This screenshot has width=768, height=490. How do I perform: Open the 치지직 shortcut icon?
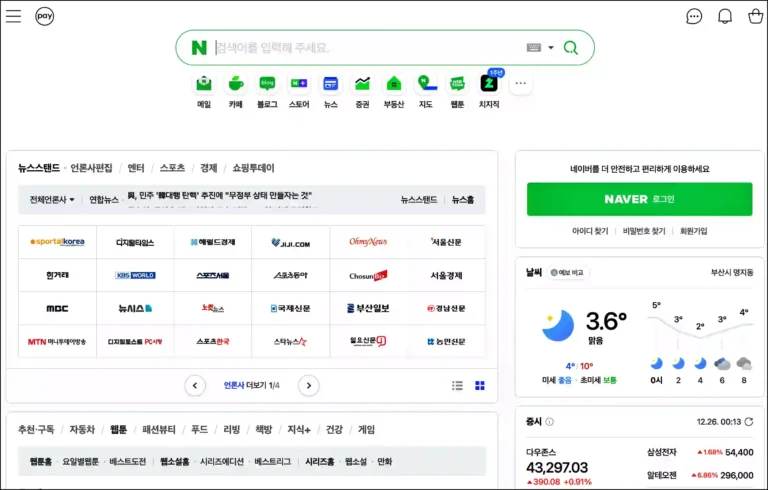[489, 84]
